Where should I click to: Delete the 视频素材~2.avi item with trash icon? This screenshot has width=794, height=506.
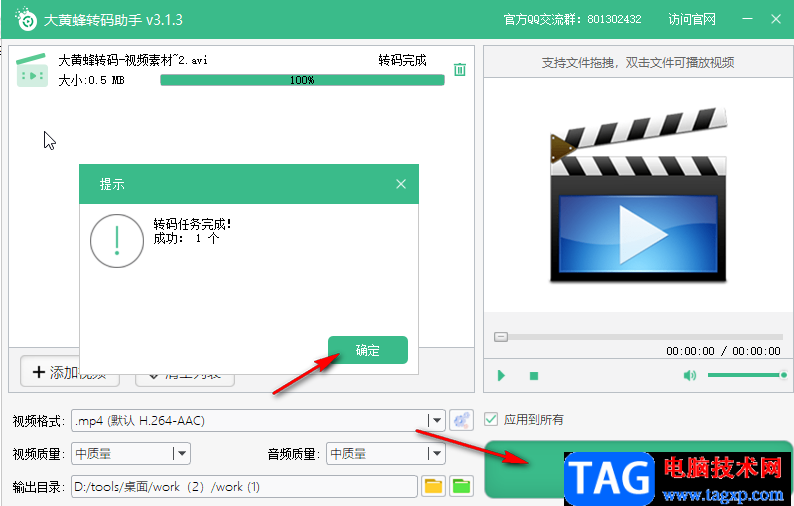459,69
